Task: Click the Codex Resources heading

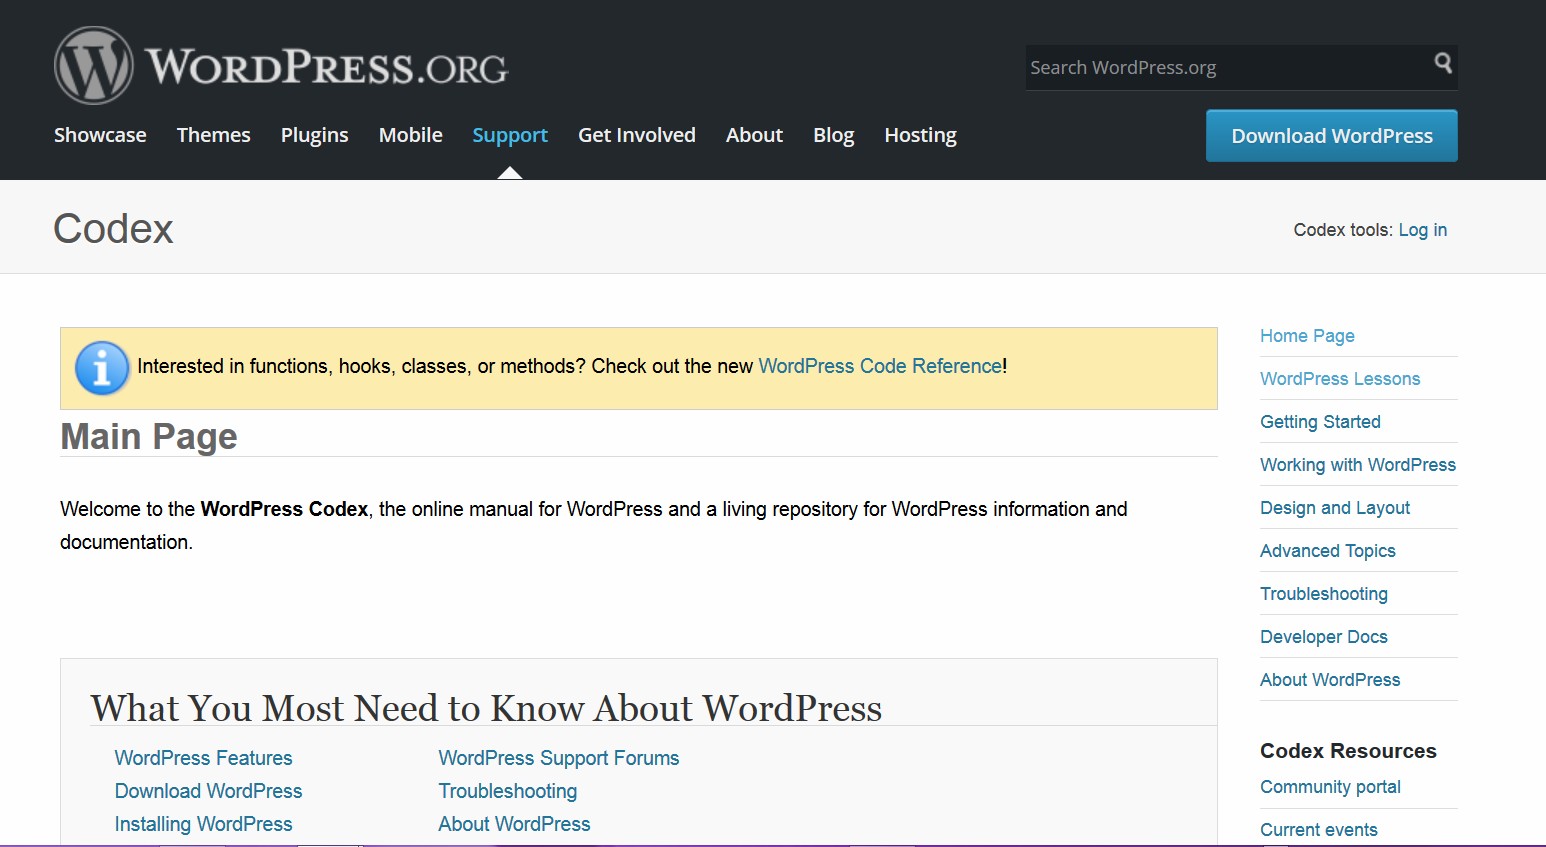Action: tap(1348, 751)
